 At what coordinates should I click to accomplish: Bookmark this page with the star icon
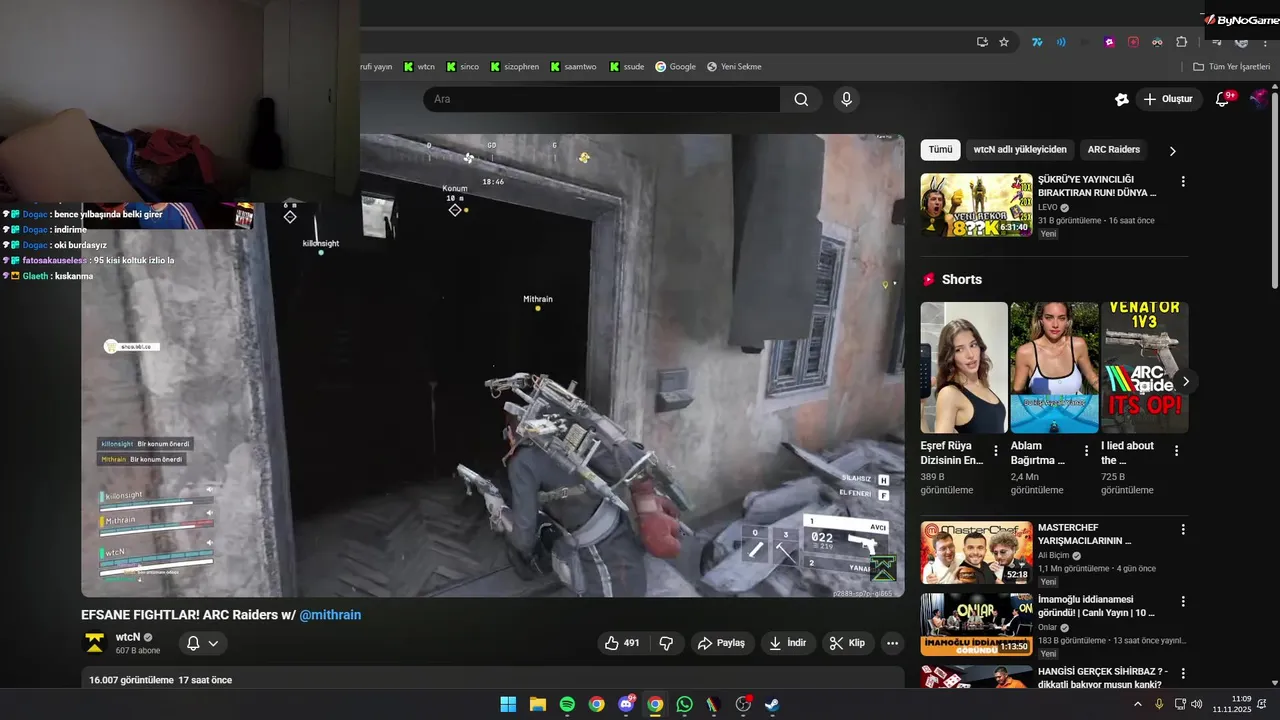point(1004,42)
